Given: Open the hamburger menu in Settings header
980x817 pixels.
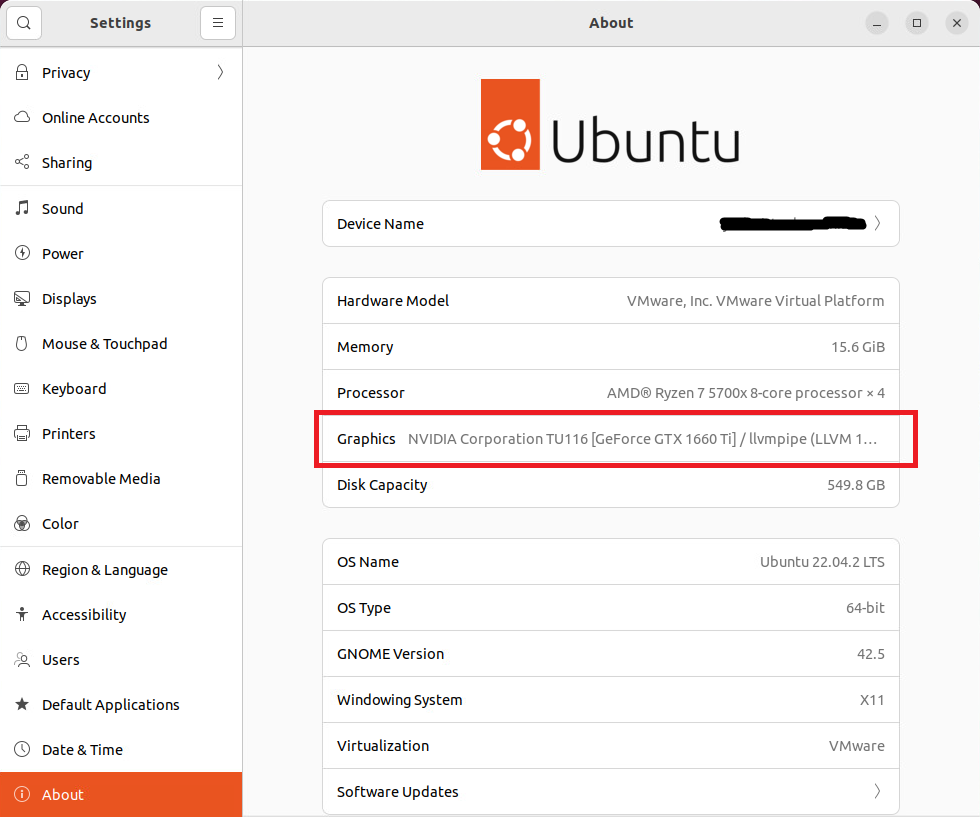Looking at the screenshot, I should (218, 23).
